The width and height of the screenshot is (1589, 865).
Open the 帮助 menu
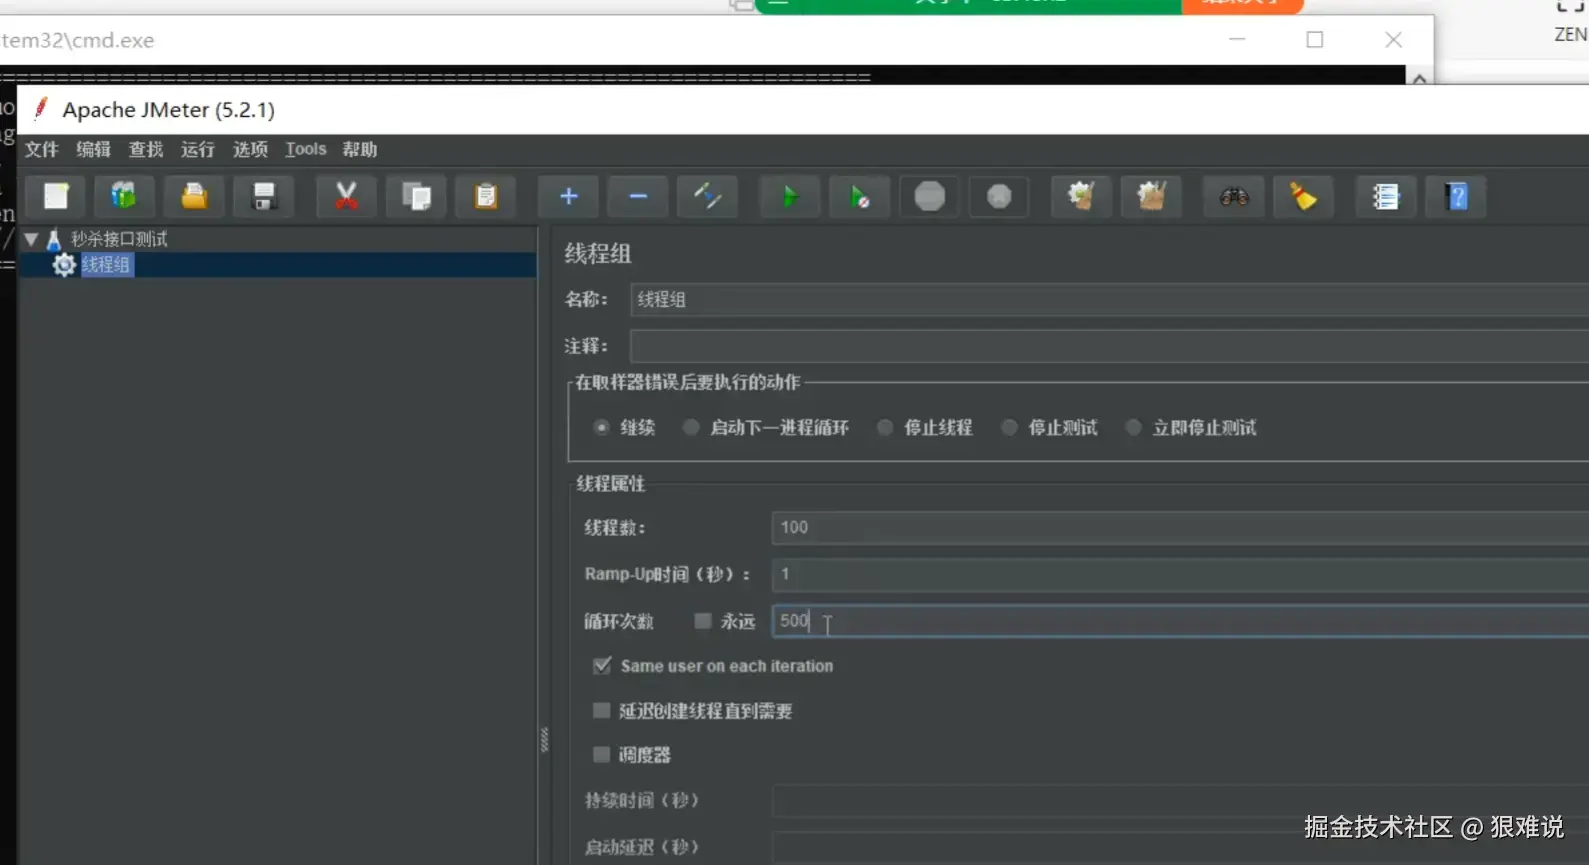tap(359, 149)
